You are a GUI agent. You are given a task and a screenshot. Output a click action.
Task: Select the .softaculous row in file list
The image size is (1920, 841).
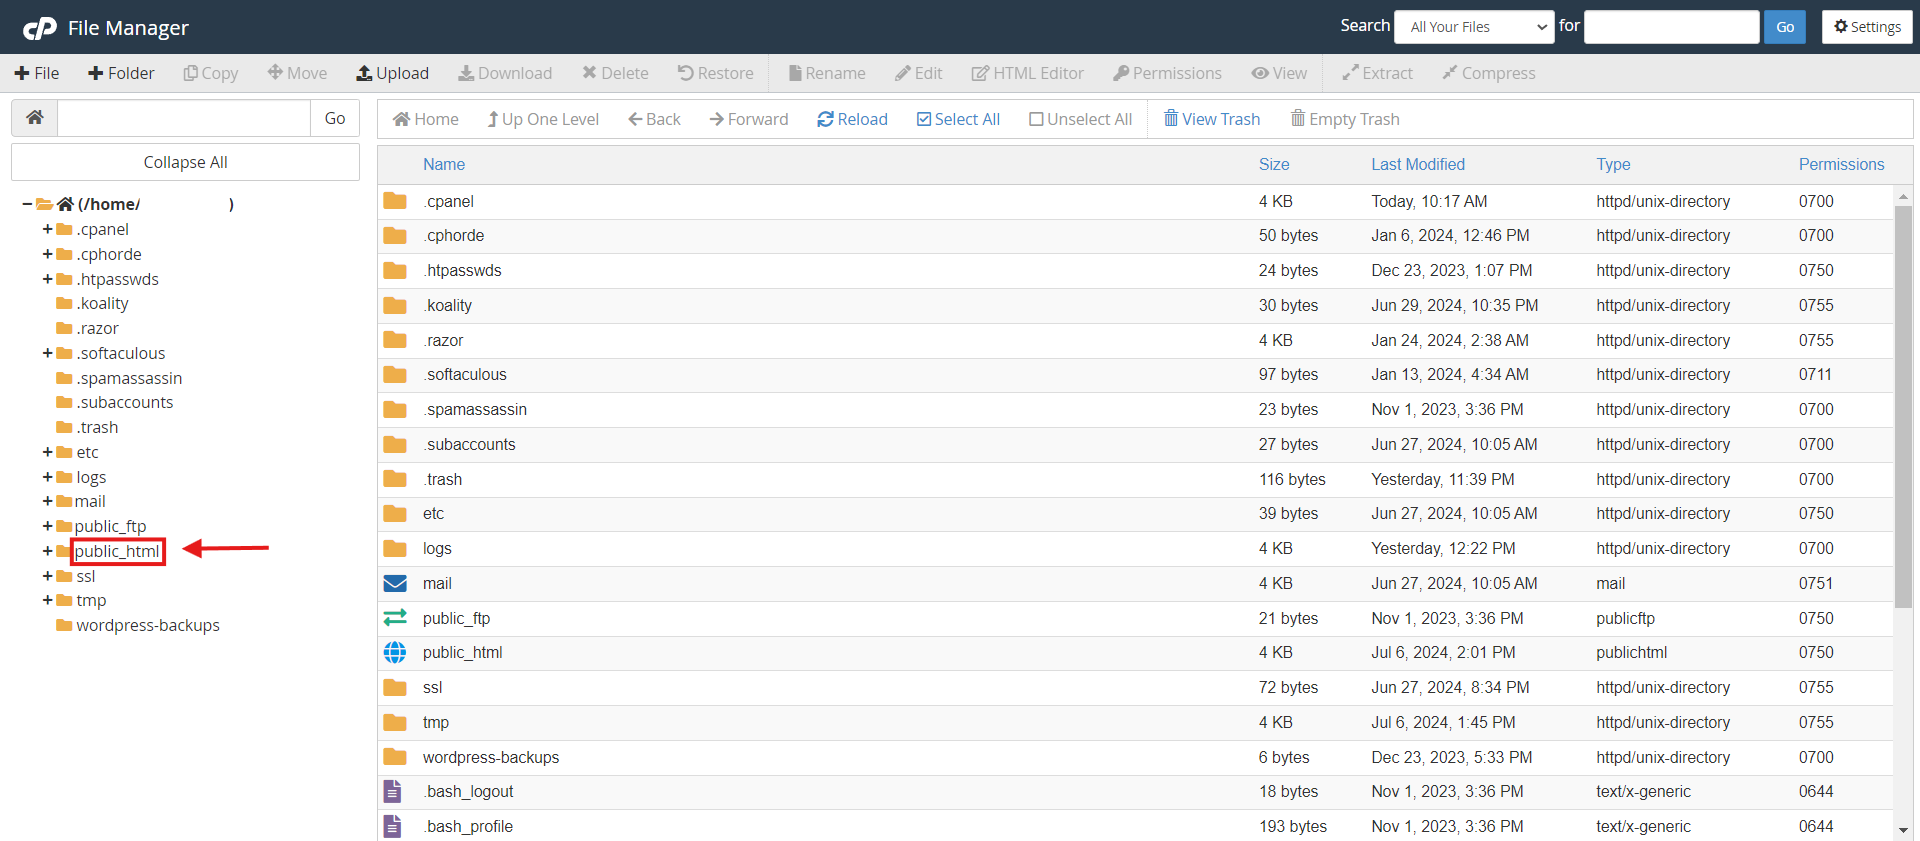point(1135,375)
